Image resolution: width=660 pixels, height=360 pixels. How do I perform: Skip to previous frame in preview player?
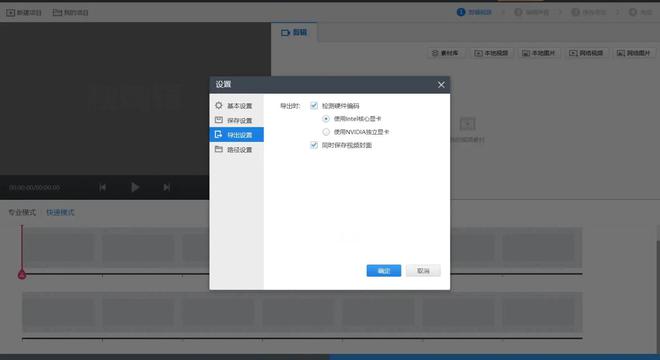pyautogui.click(x=102, y=187)
